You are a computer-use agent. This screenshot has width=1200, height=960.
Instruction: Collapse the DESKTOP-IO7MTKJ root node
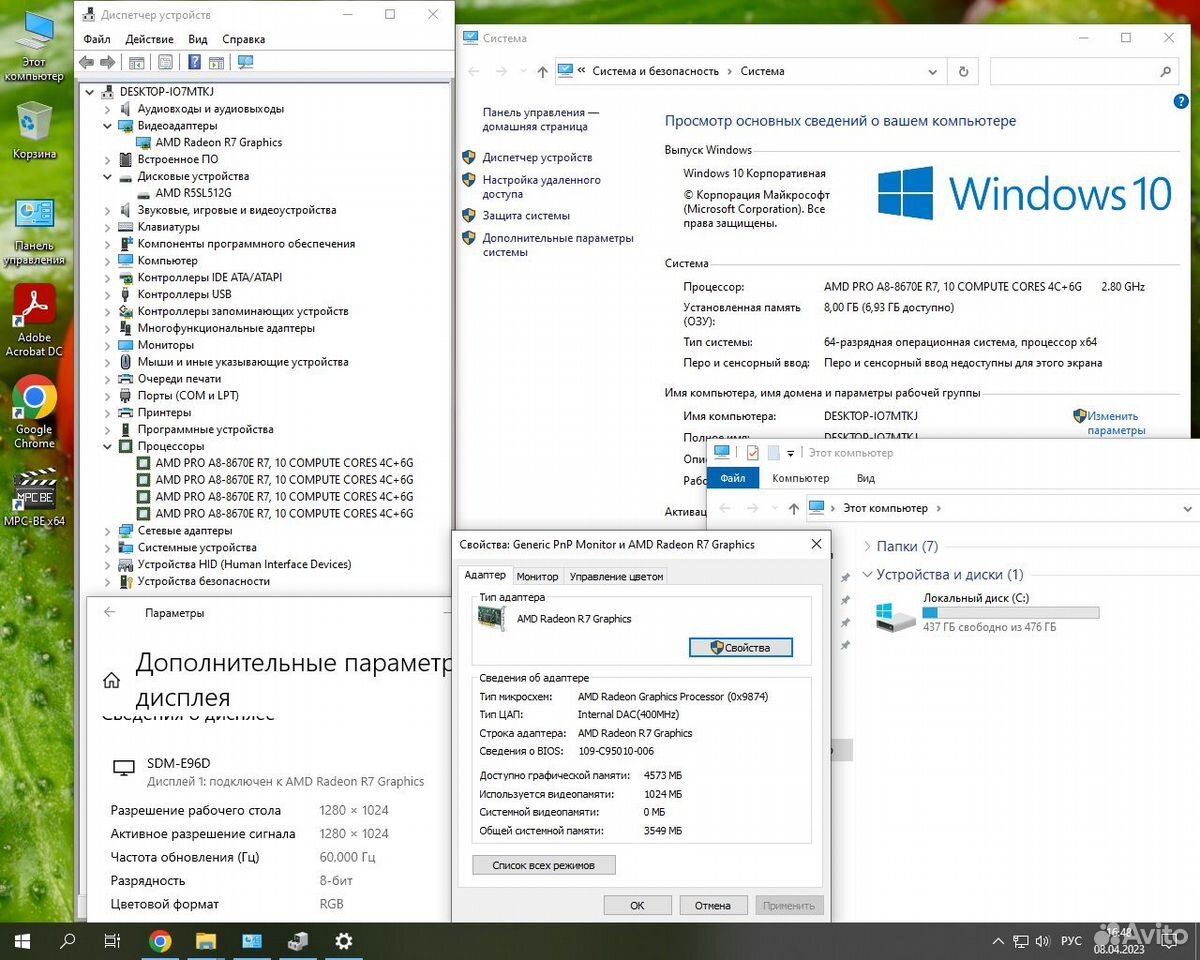tap(91, 92)
